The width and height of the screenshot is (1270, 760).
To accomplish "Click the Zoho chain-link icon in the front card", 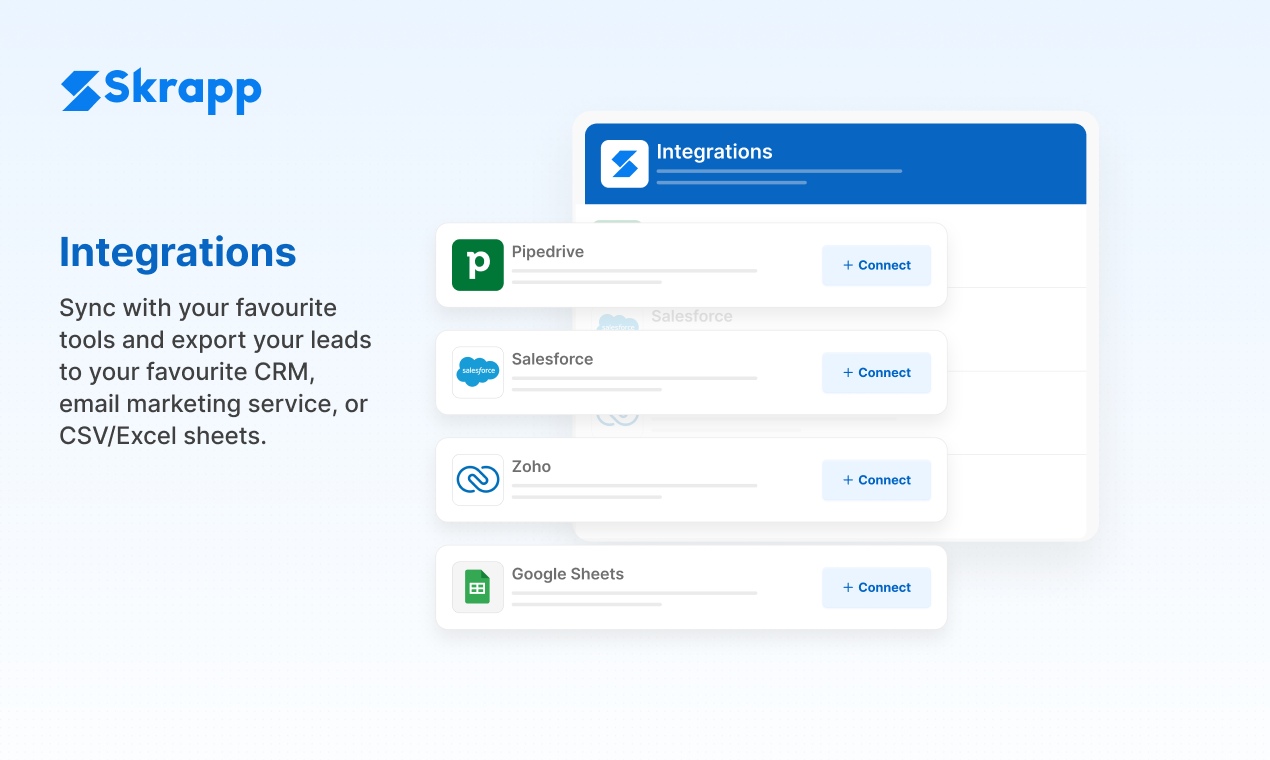I will [478, 480].
